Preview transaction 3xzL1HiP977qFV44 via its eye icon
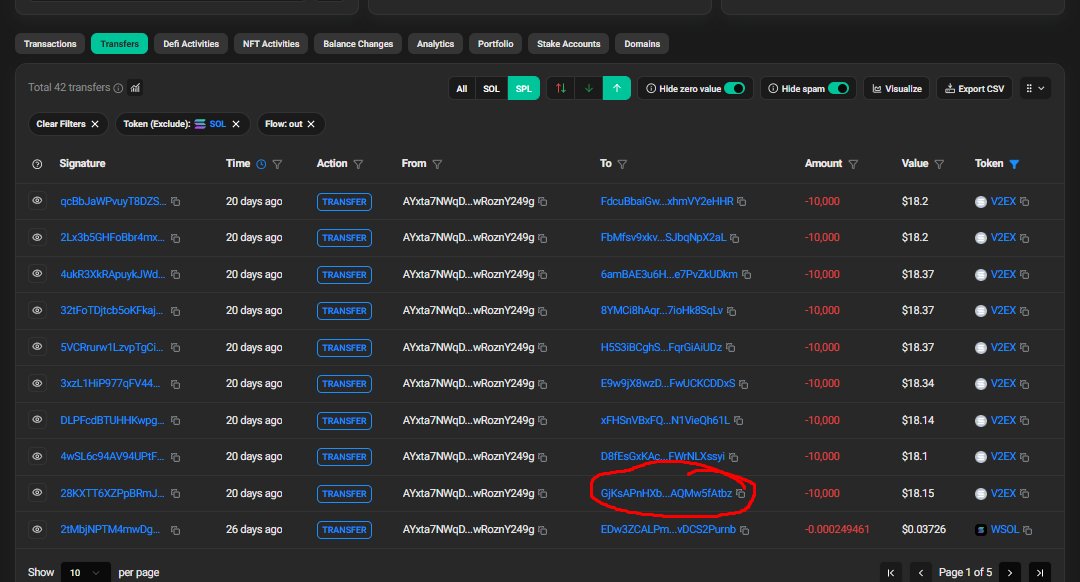 click(x=37, y=383)
